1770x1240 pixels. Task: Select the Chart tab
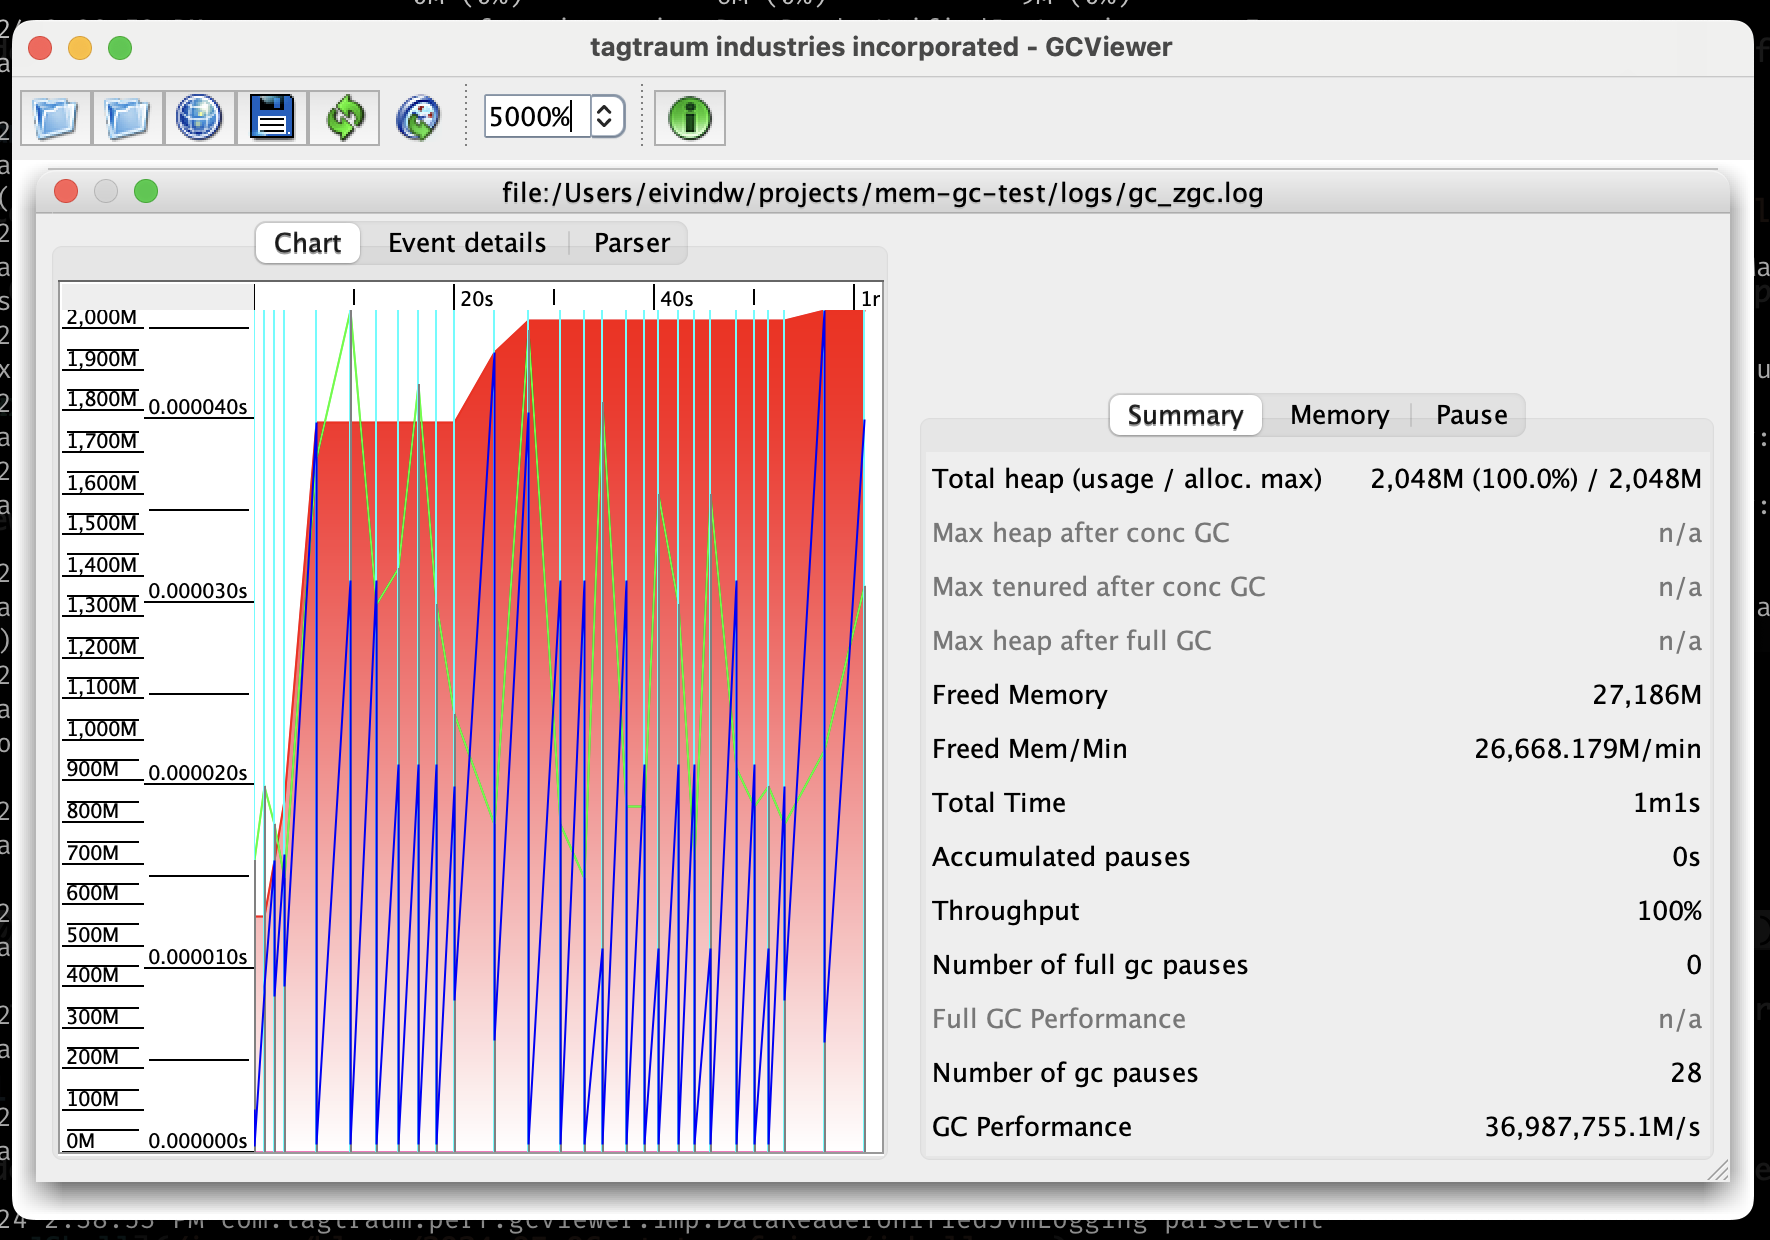click(307, 243)
